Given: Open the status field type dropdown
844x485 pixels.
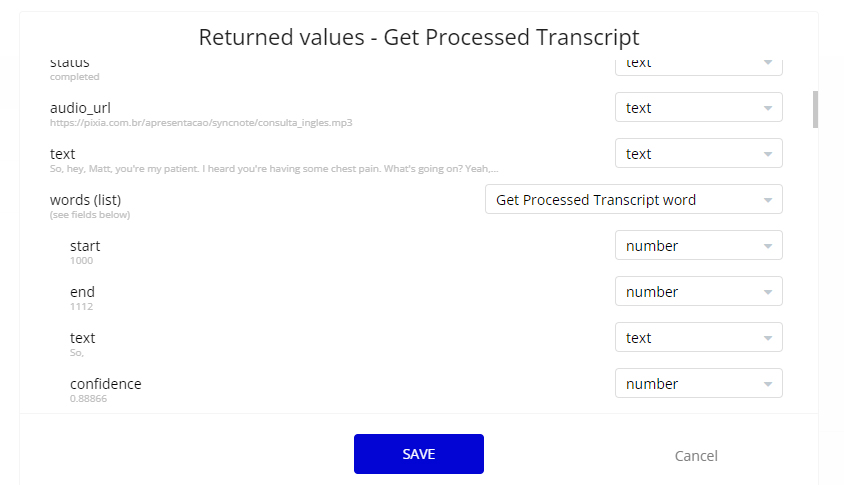Looking at the screenshot, I should [699, 66].
